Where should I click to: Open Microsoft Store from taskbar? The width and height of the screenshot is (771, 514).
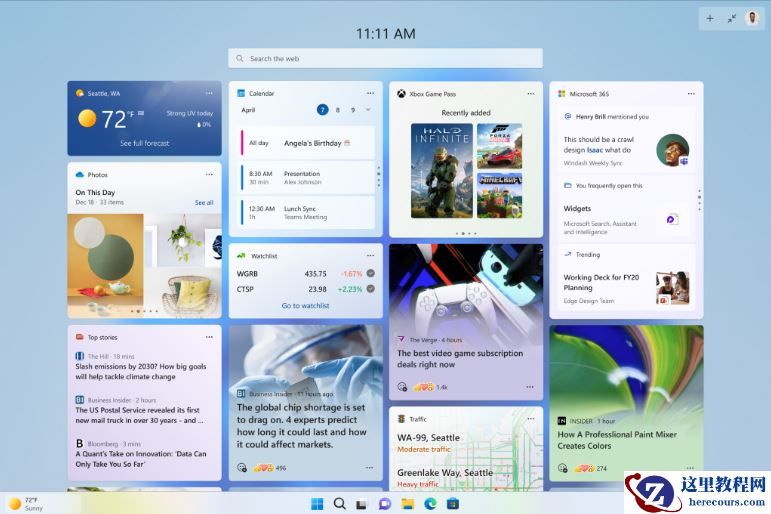click(x=453, y=504)
